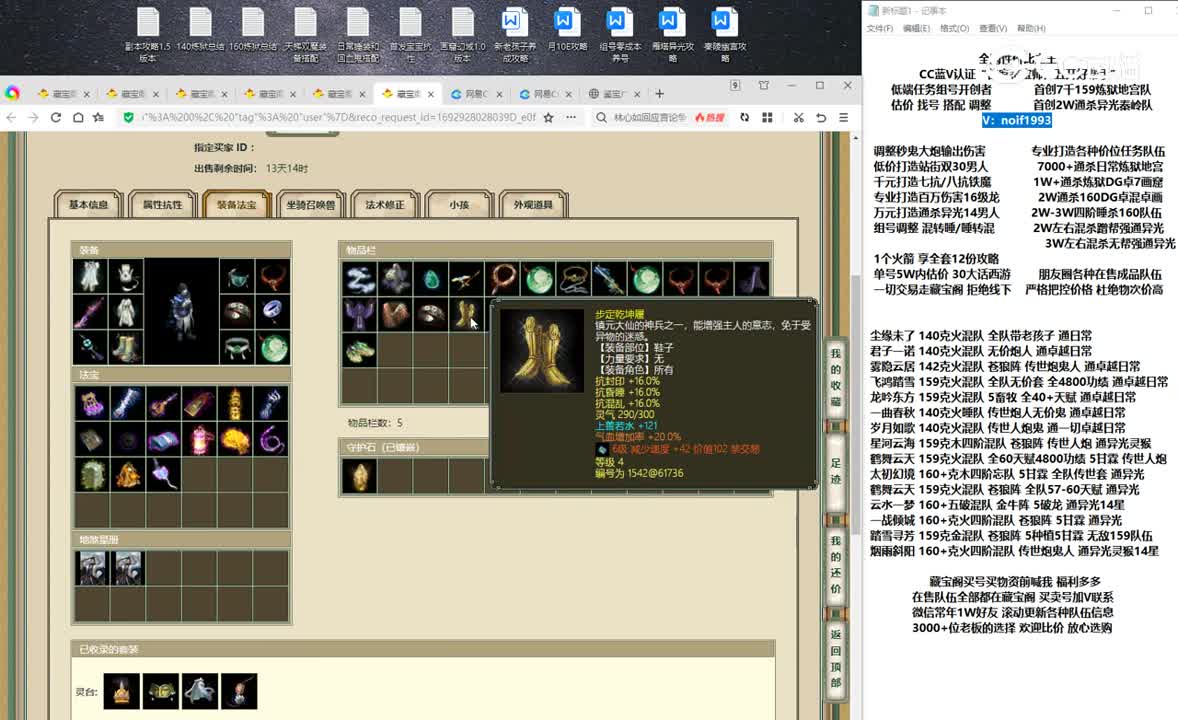
Task: Open Notepad 查看(V) menu
Action: [x=993, y=29]
